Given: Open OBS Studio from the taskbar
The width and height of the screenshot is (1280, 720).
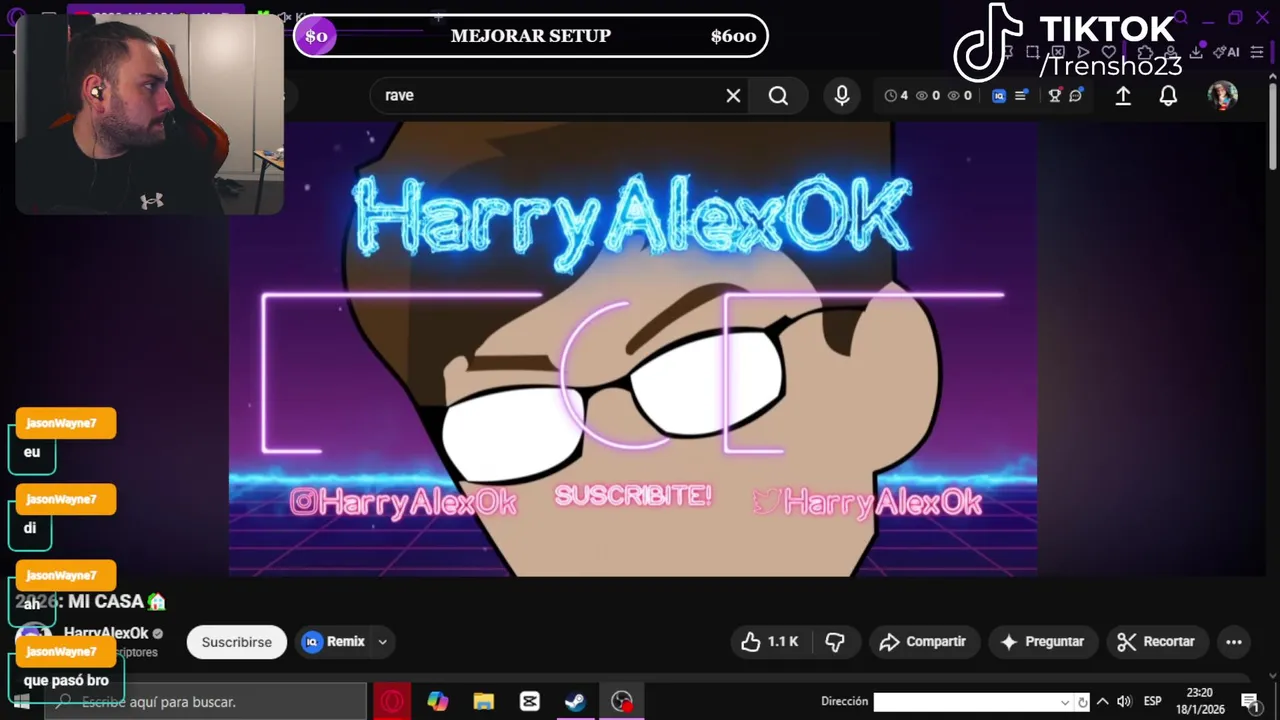Looking at the screenshot, I should (622, 702).
